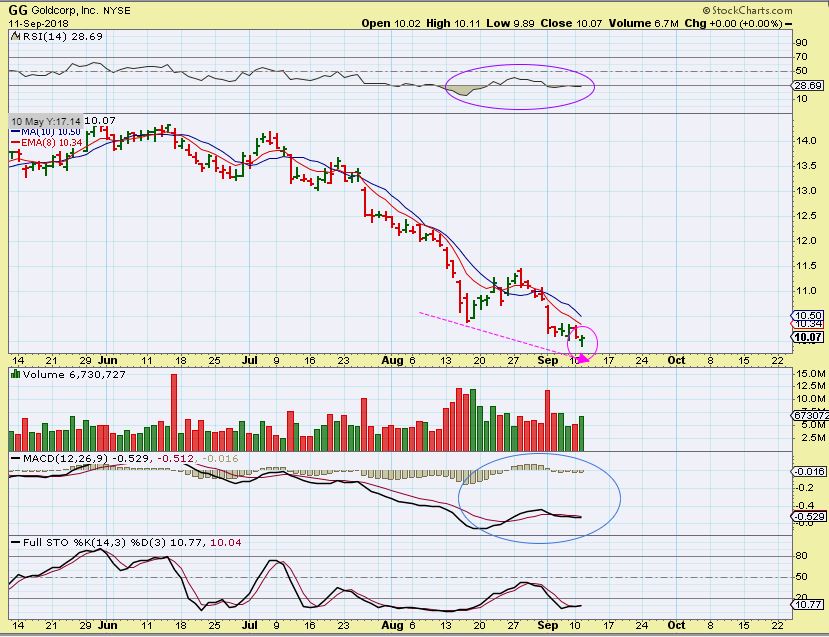Click the 10.07 last price tag
The height and width of the screenshot is (637, 829).
click(x=807, y=337)
